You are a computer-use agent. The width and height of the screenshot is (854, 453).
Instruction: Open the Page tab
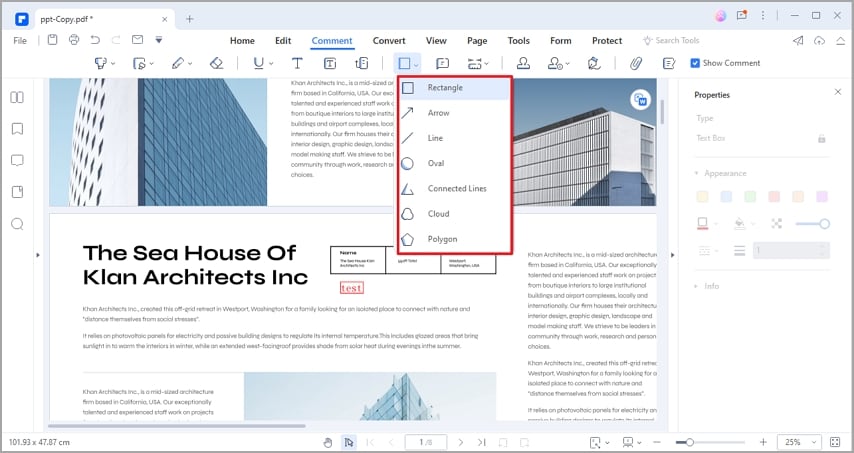[477, 40]
